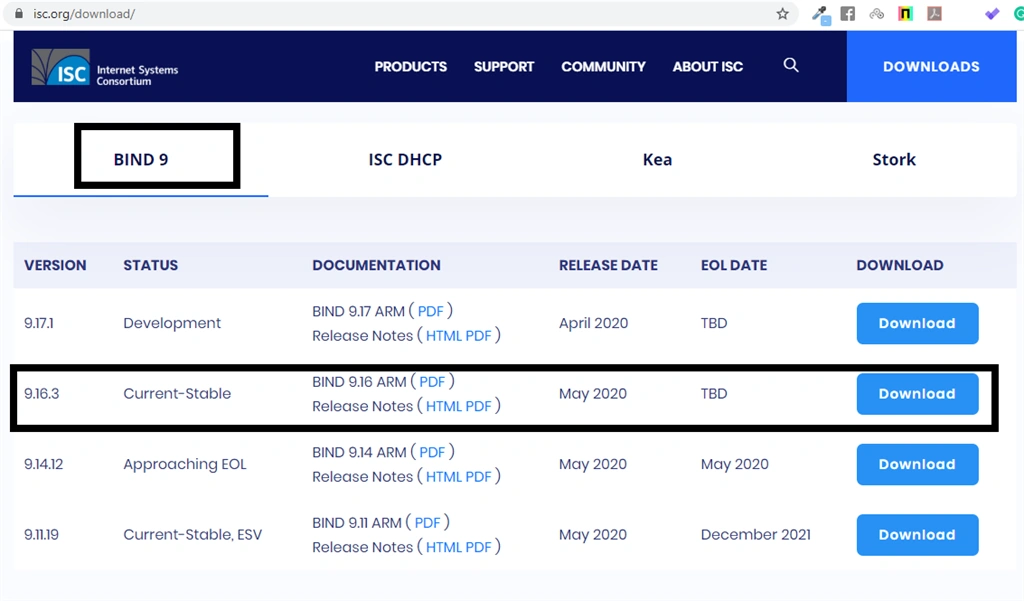Viewport: 1024px width, 601px height.
Task: Open PDF release notes for 9.14.12
Action: [x=478, y=477]
